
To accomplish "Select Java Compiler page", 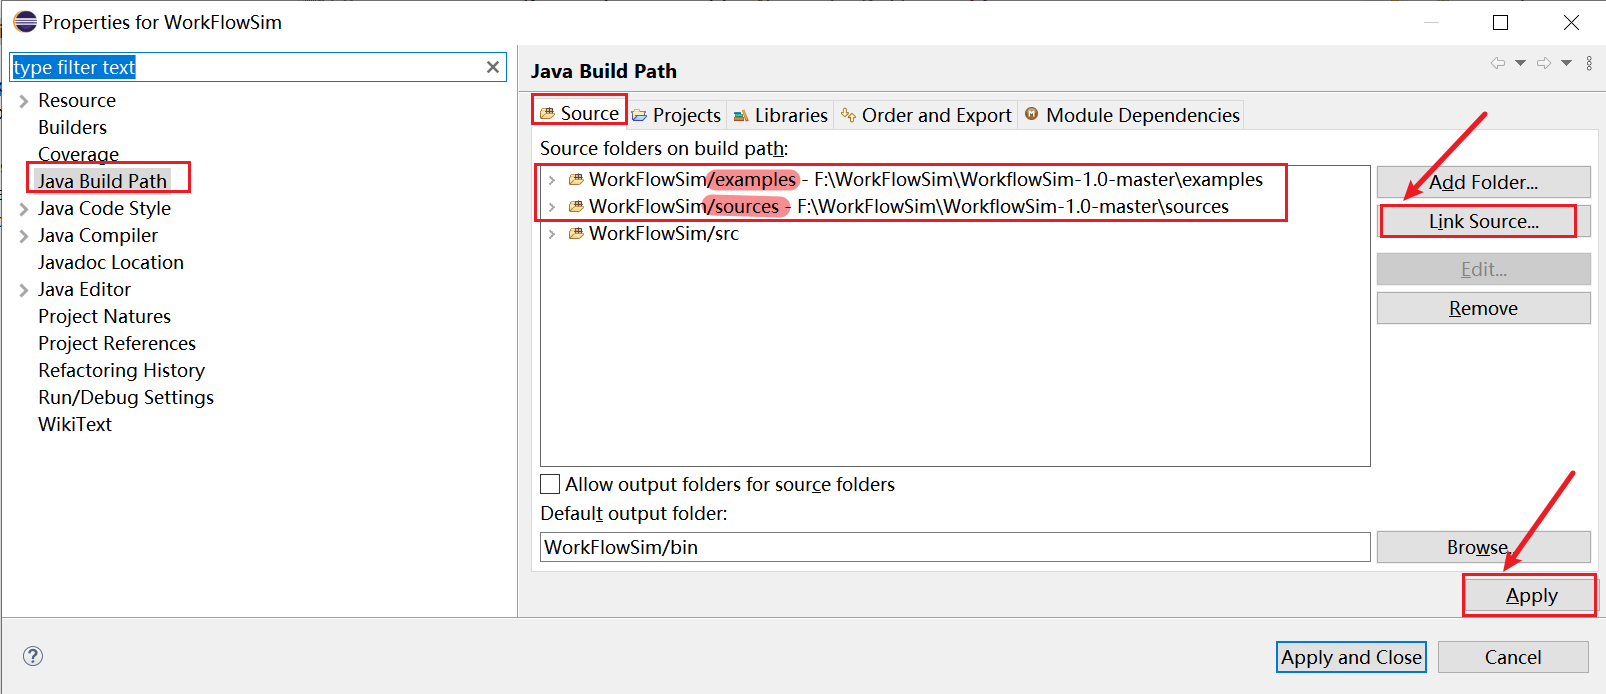I will click(98, 235).
